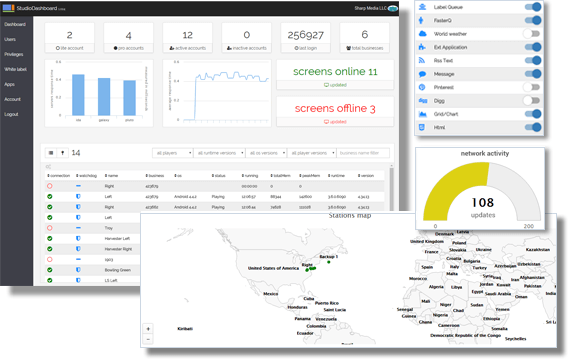Click the map zoom in plus button

(148, 329)
